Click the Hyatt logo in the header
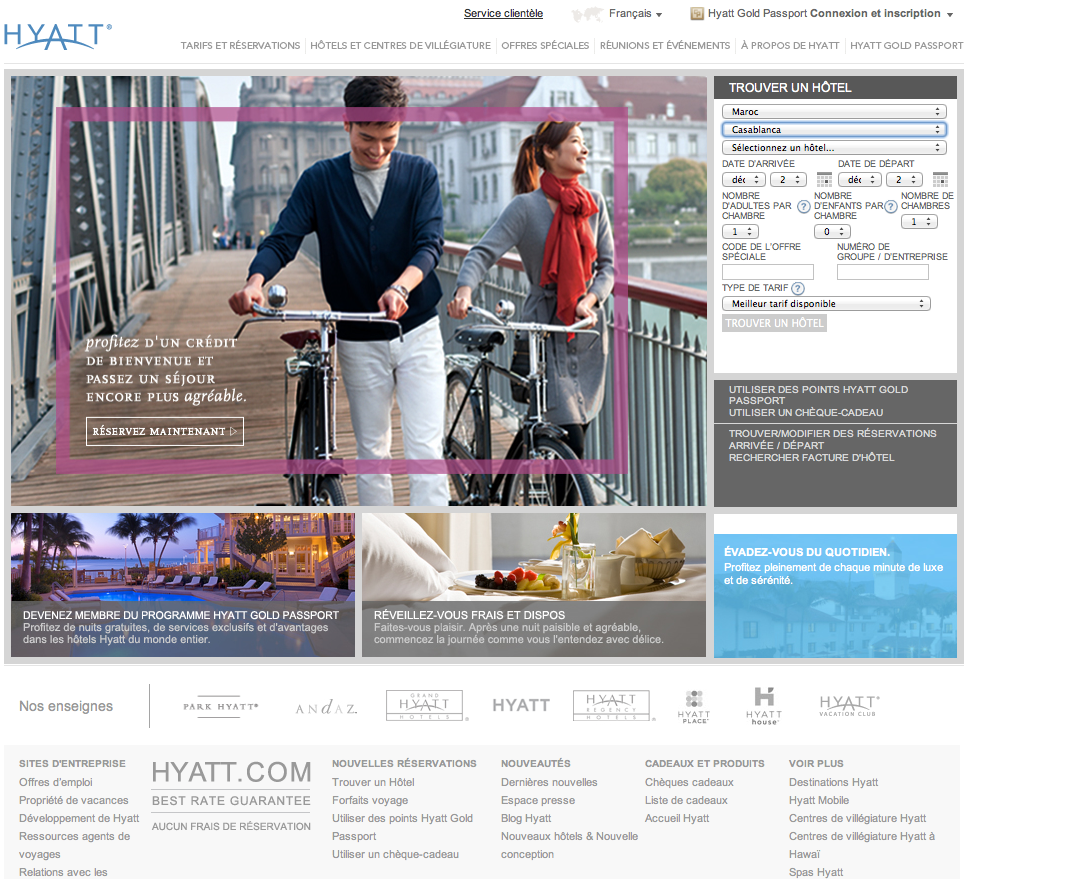 (57, 35)
